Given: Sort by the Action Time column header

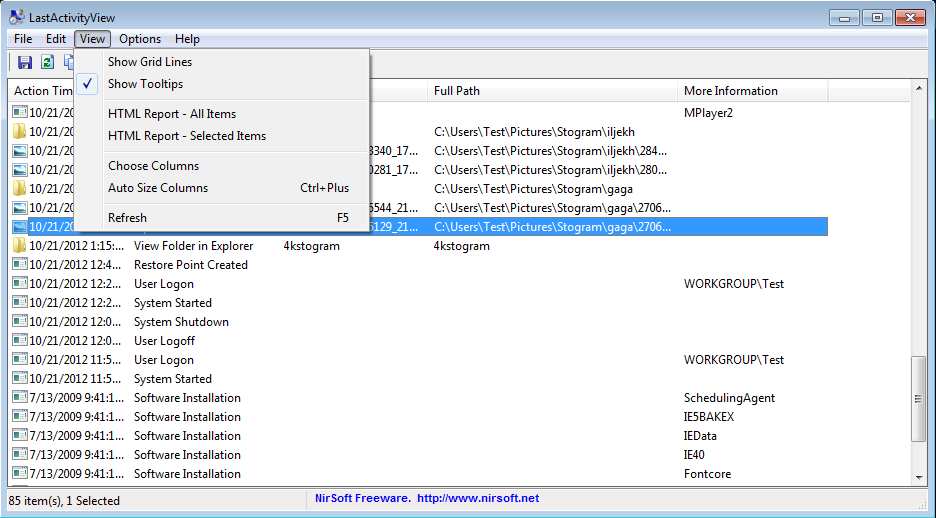Looking at the screenshot, I should [x=43, y=91].
